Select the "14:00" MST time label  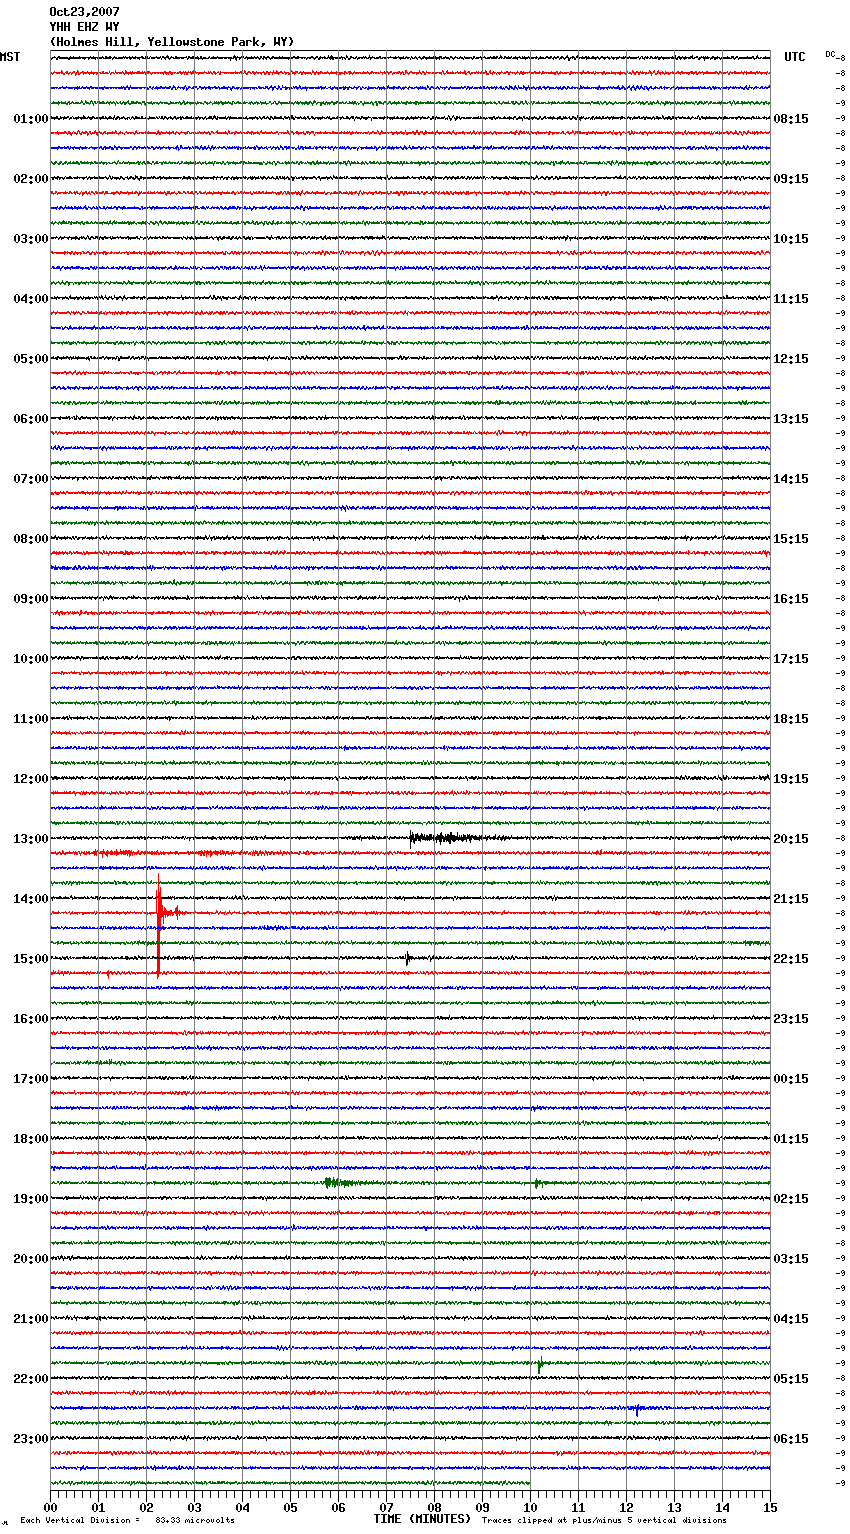click(x=31, y=899)
